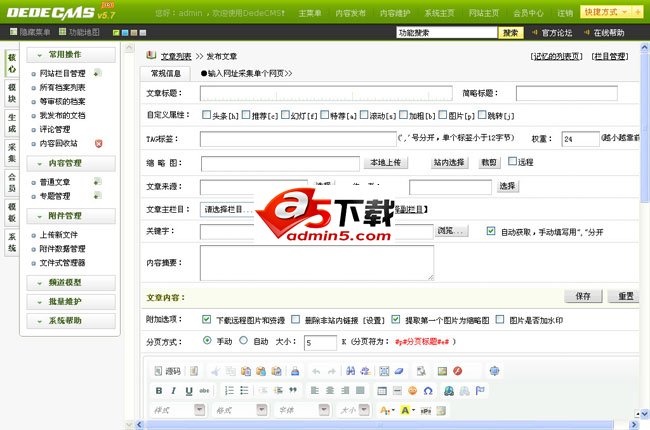Choose the green skin color swatch
The image size is (650, 430).
[x=116, y=33]
